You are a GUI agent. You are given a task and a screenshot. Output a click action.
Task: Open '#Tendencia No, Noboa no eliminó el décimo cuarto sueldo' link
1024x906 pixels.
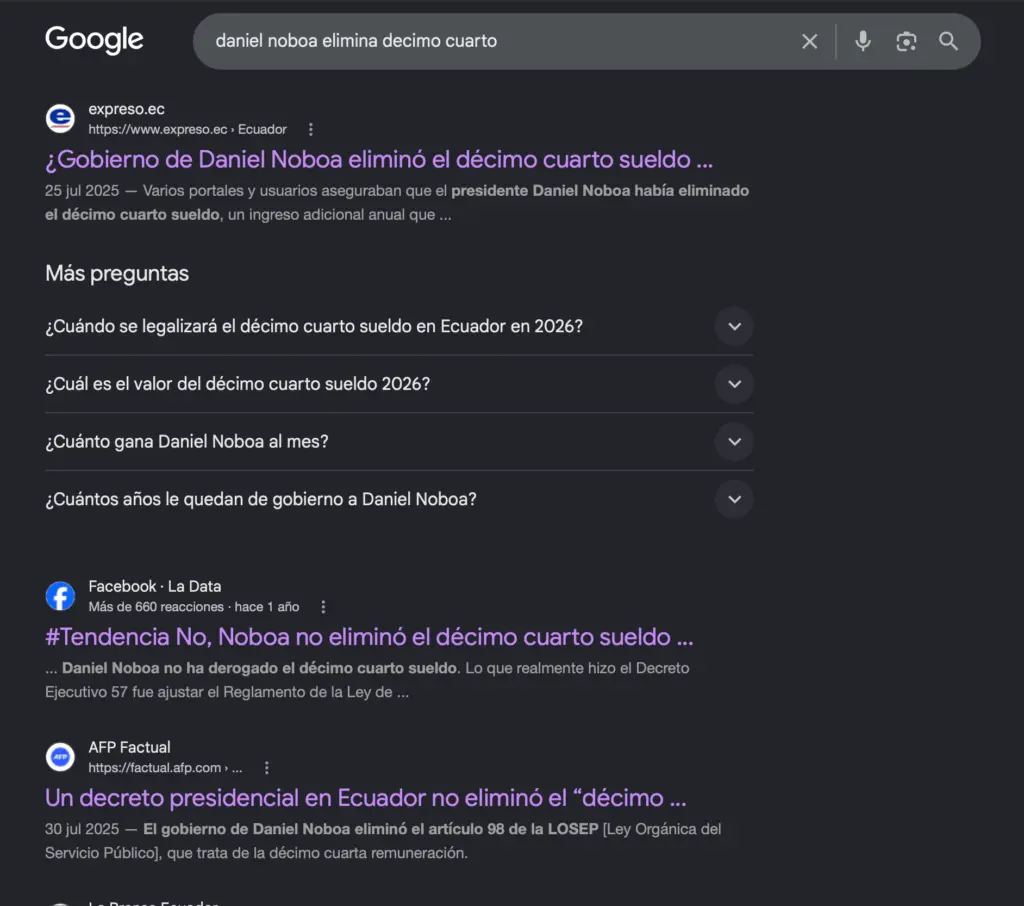tap(369, 637)
